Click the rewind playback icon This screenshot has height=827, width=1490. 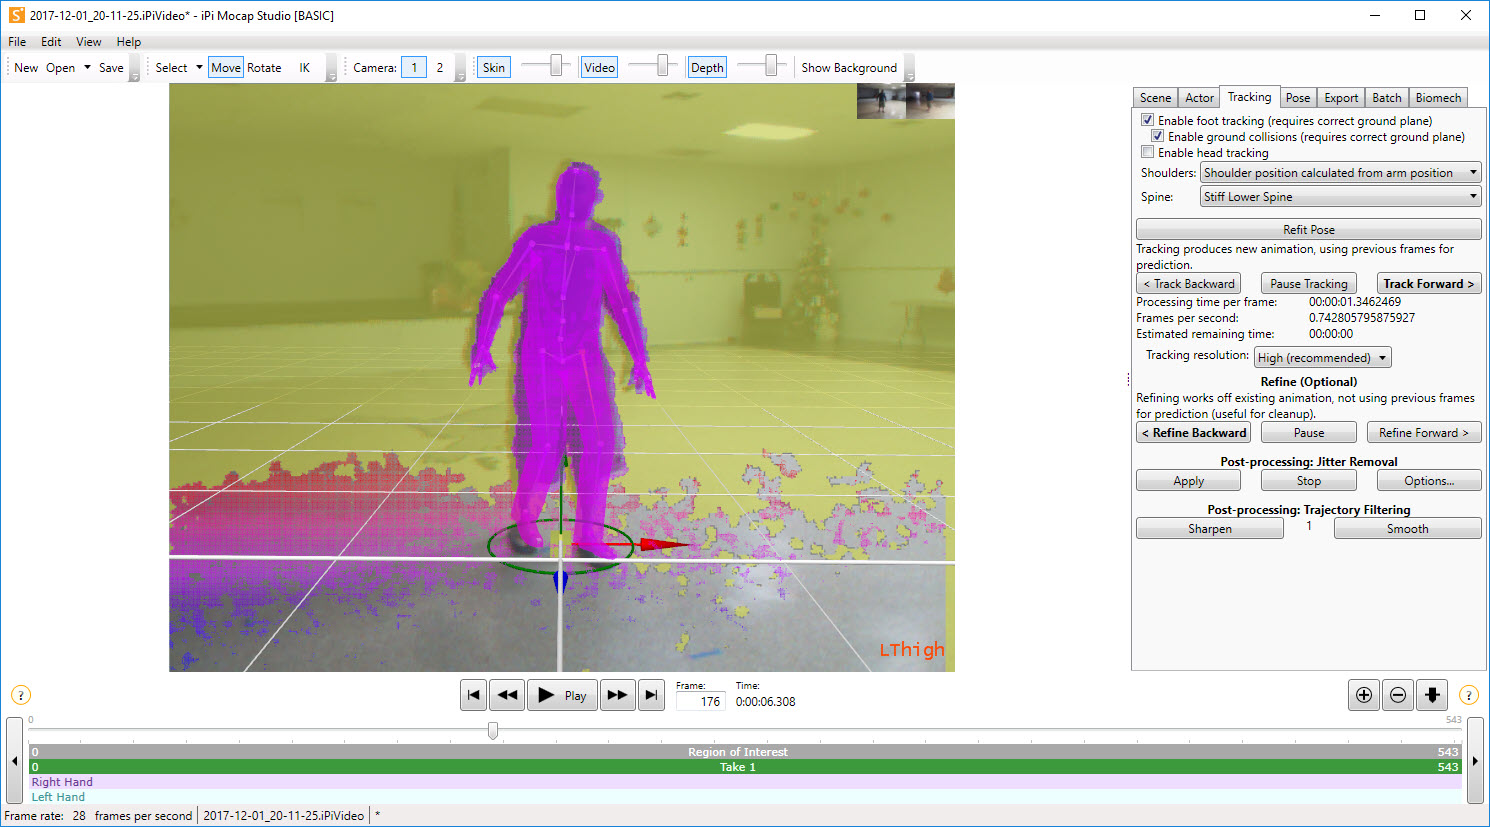508,695
